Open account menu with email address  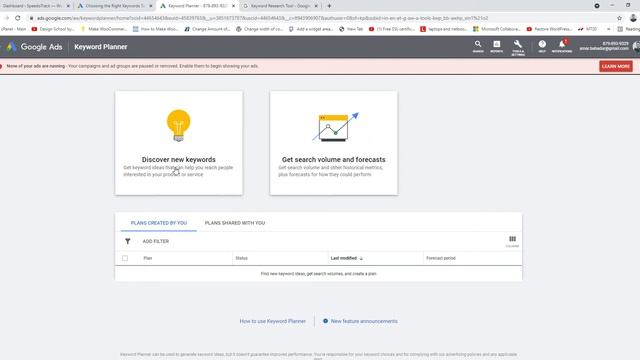604,46
